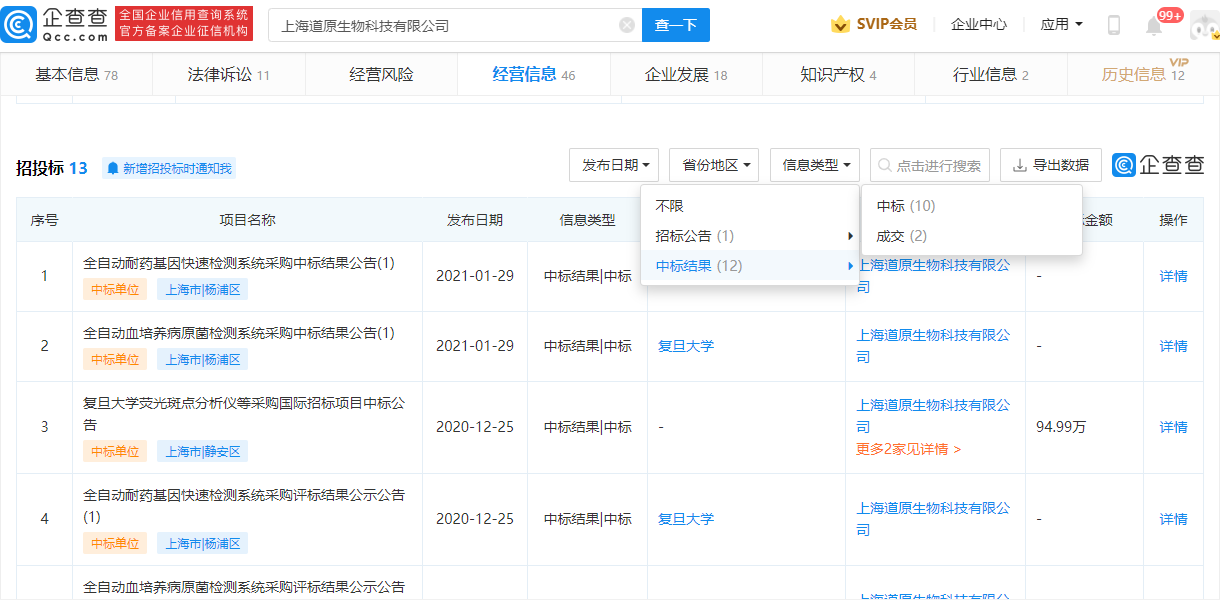The height and width of the screenshot is (600, 1220).
Task: Switch to 经营信息 tab
Action: [534, 75]
